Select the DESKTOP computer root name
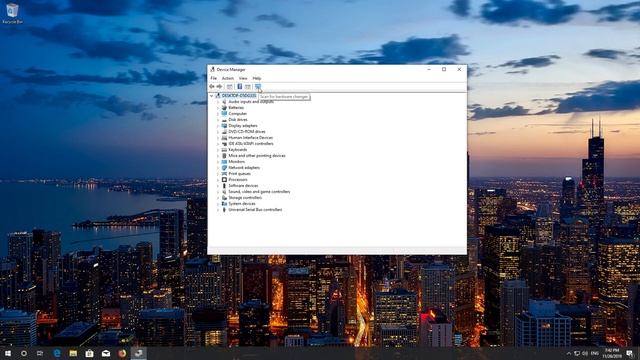Screen dimensions: 640x360 tap(239, 96)
